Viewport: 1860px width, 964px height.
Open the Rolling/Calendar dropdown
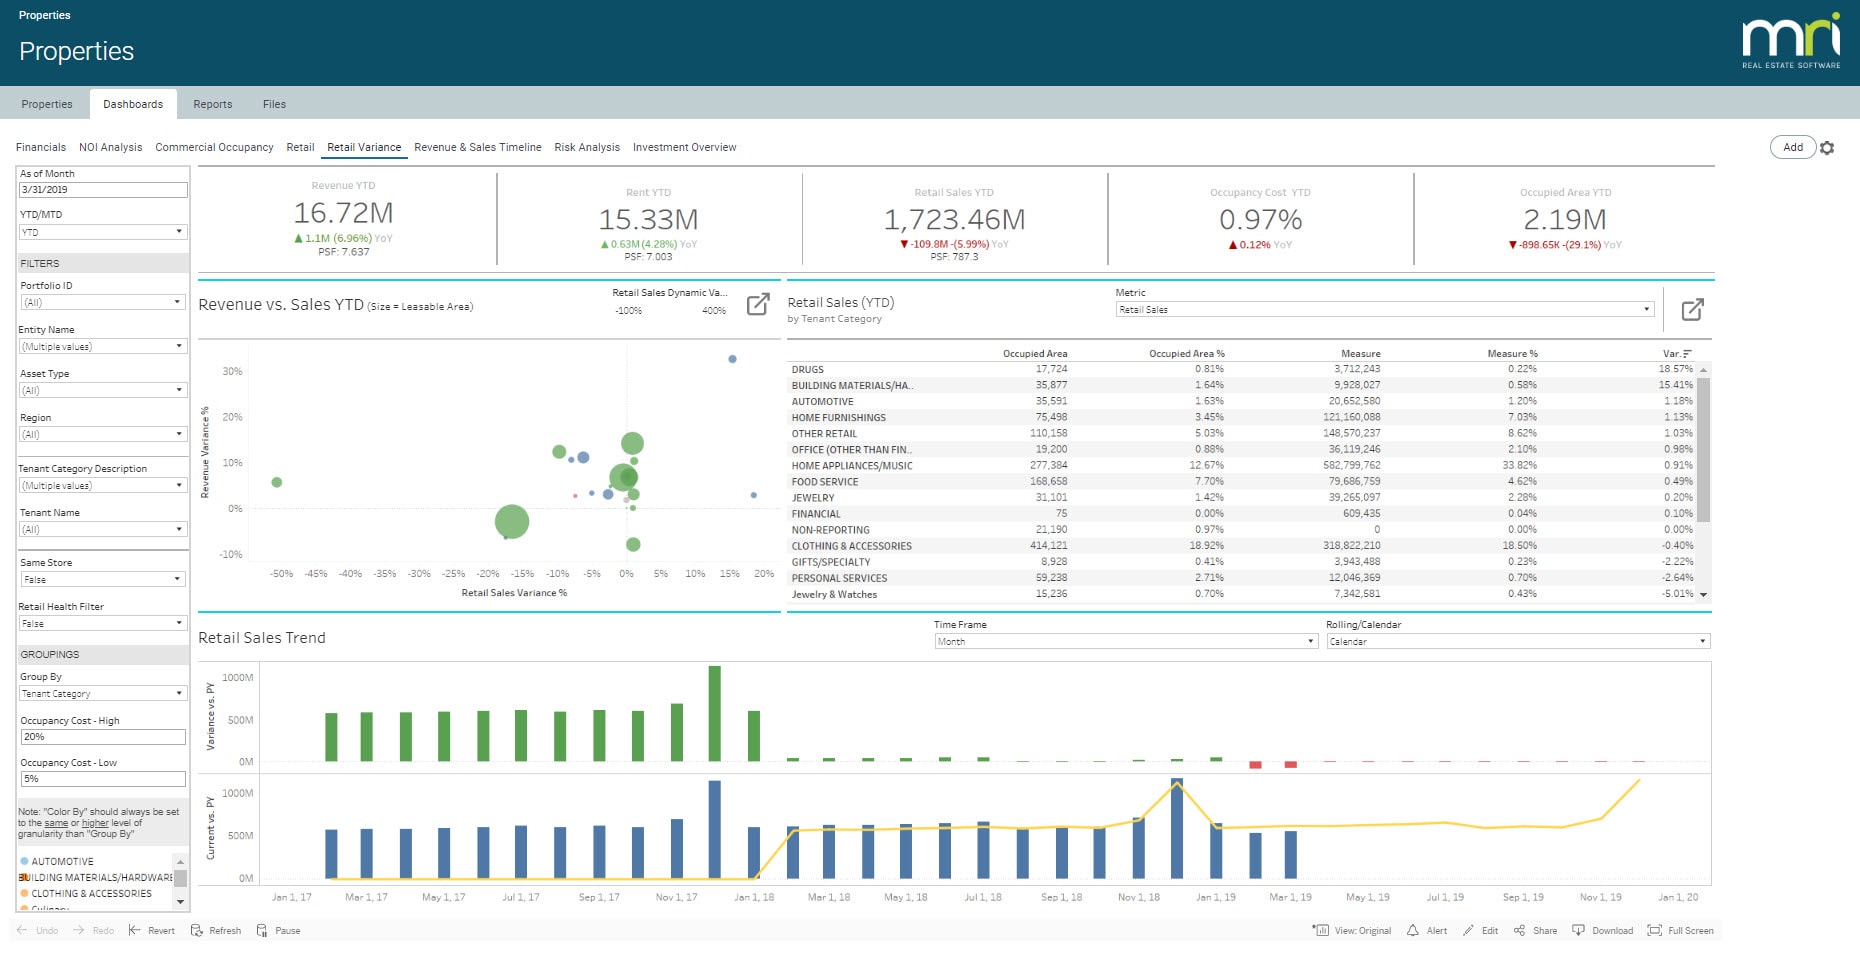click(x=1703, y=641)
